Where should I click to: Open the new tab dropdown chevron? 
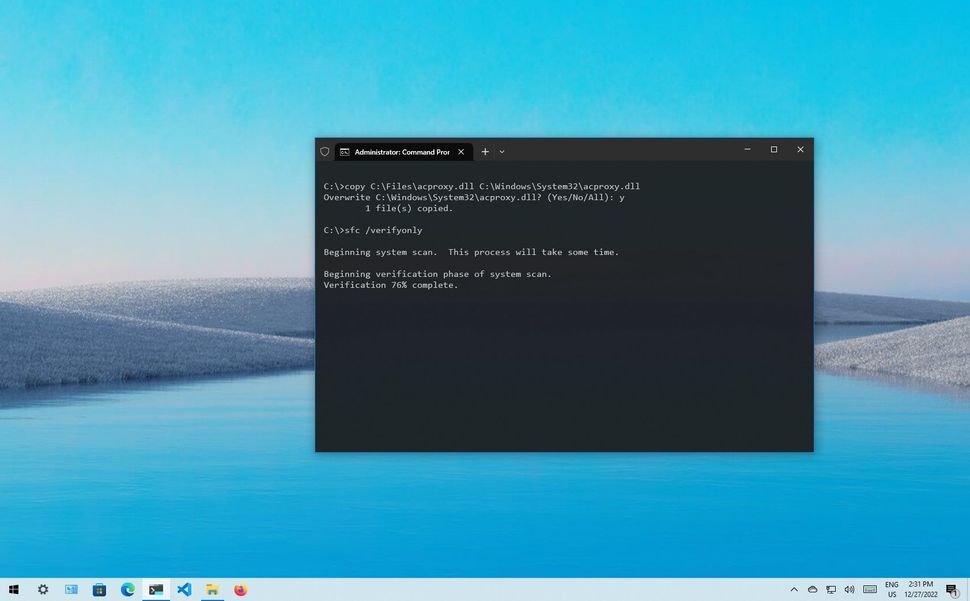(501, 151)
